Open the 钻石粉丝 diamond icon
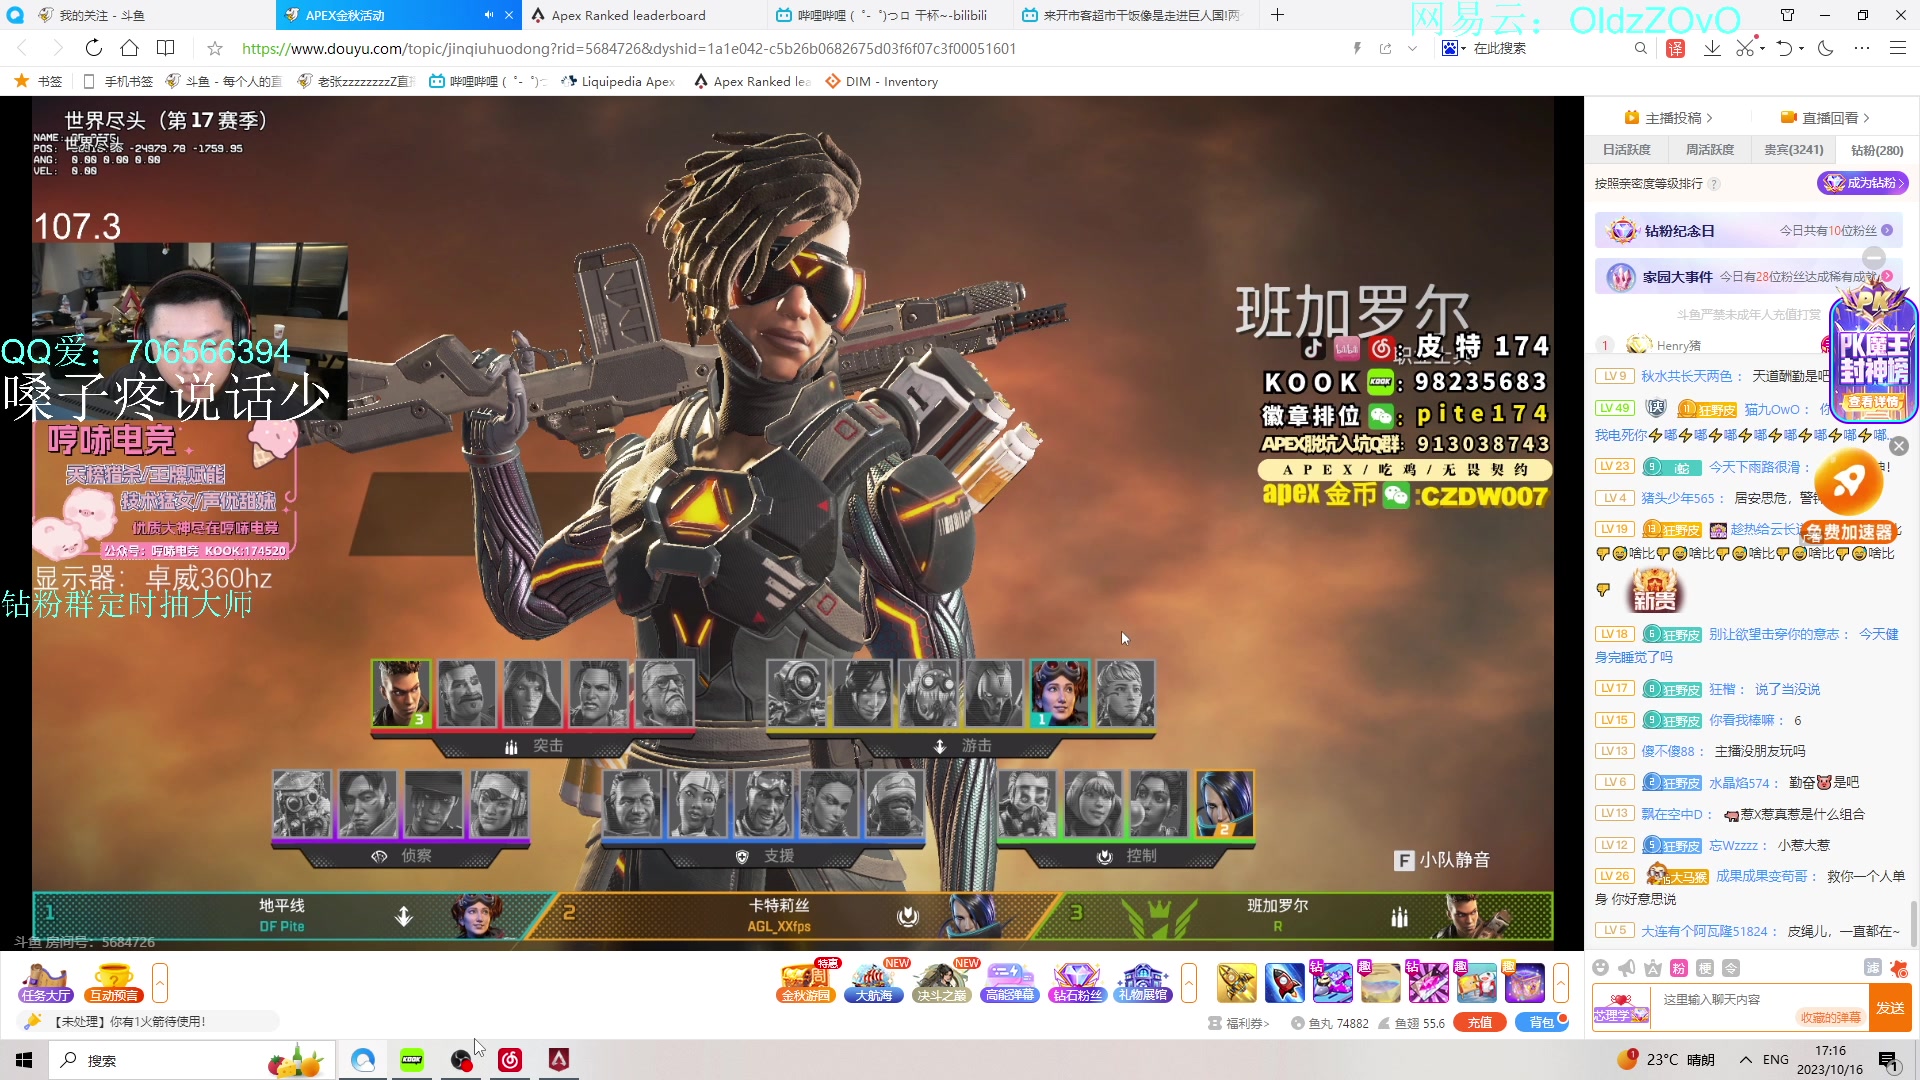The height and width of the screenshot is (1080, 1920). click(x=1077, y=981)
